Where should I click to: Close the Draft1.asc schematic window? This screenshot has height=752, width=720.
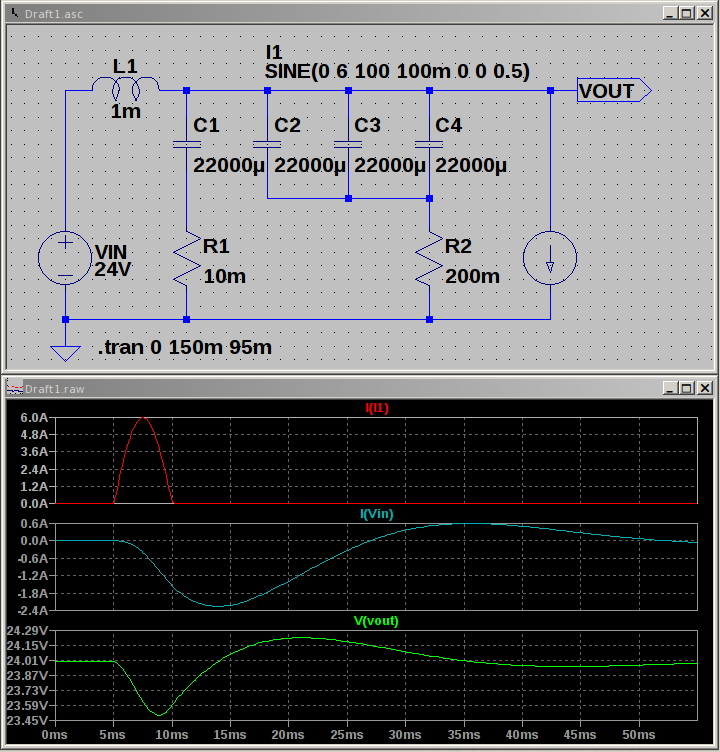coord(705,13)
